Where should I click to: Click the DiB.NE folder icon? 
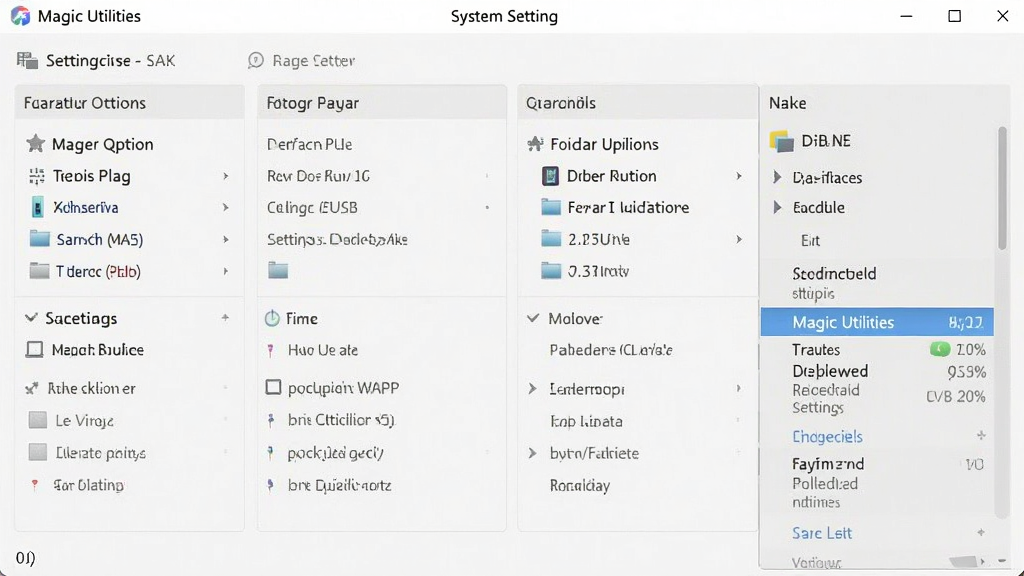782,141
